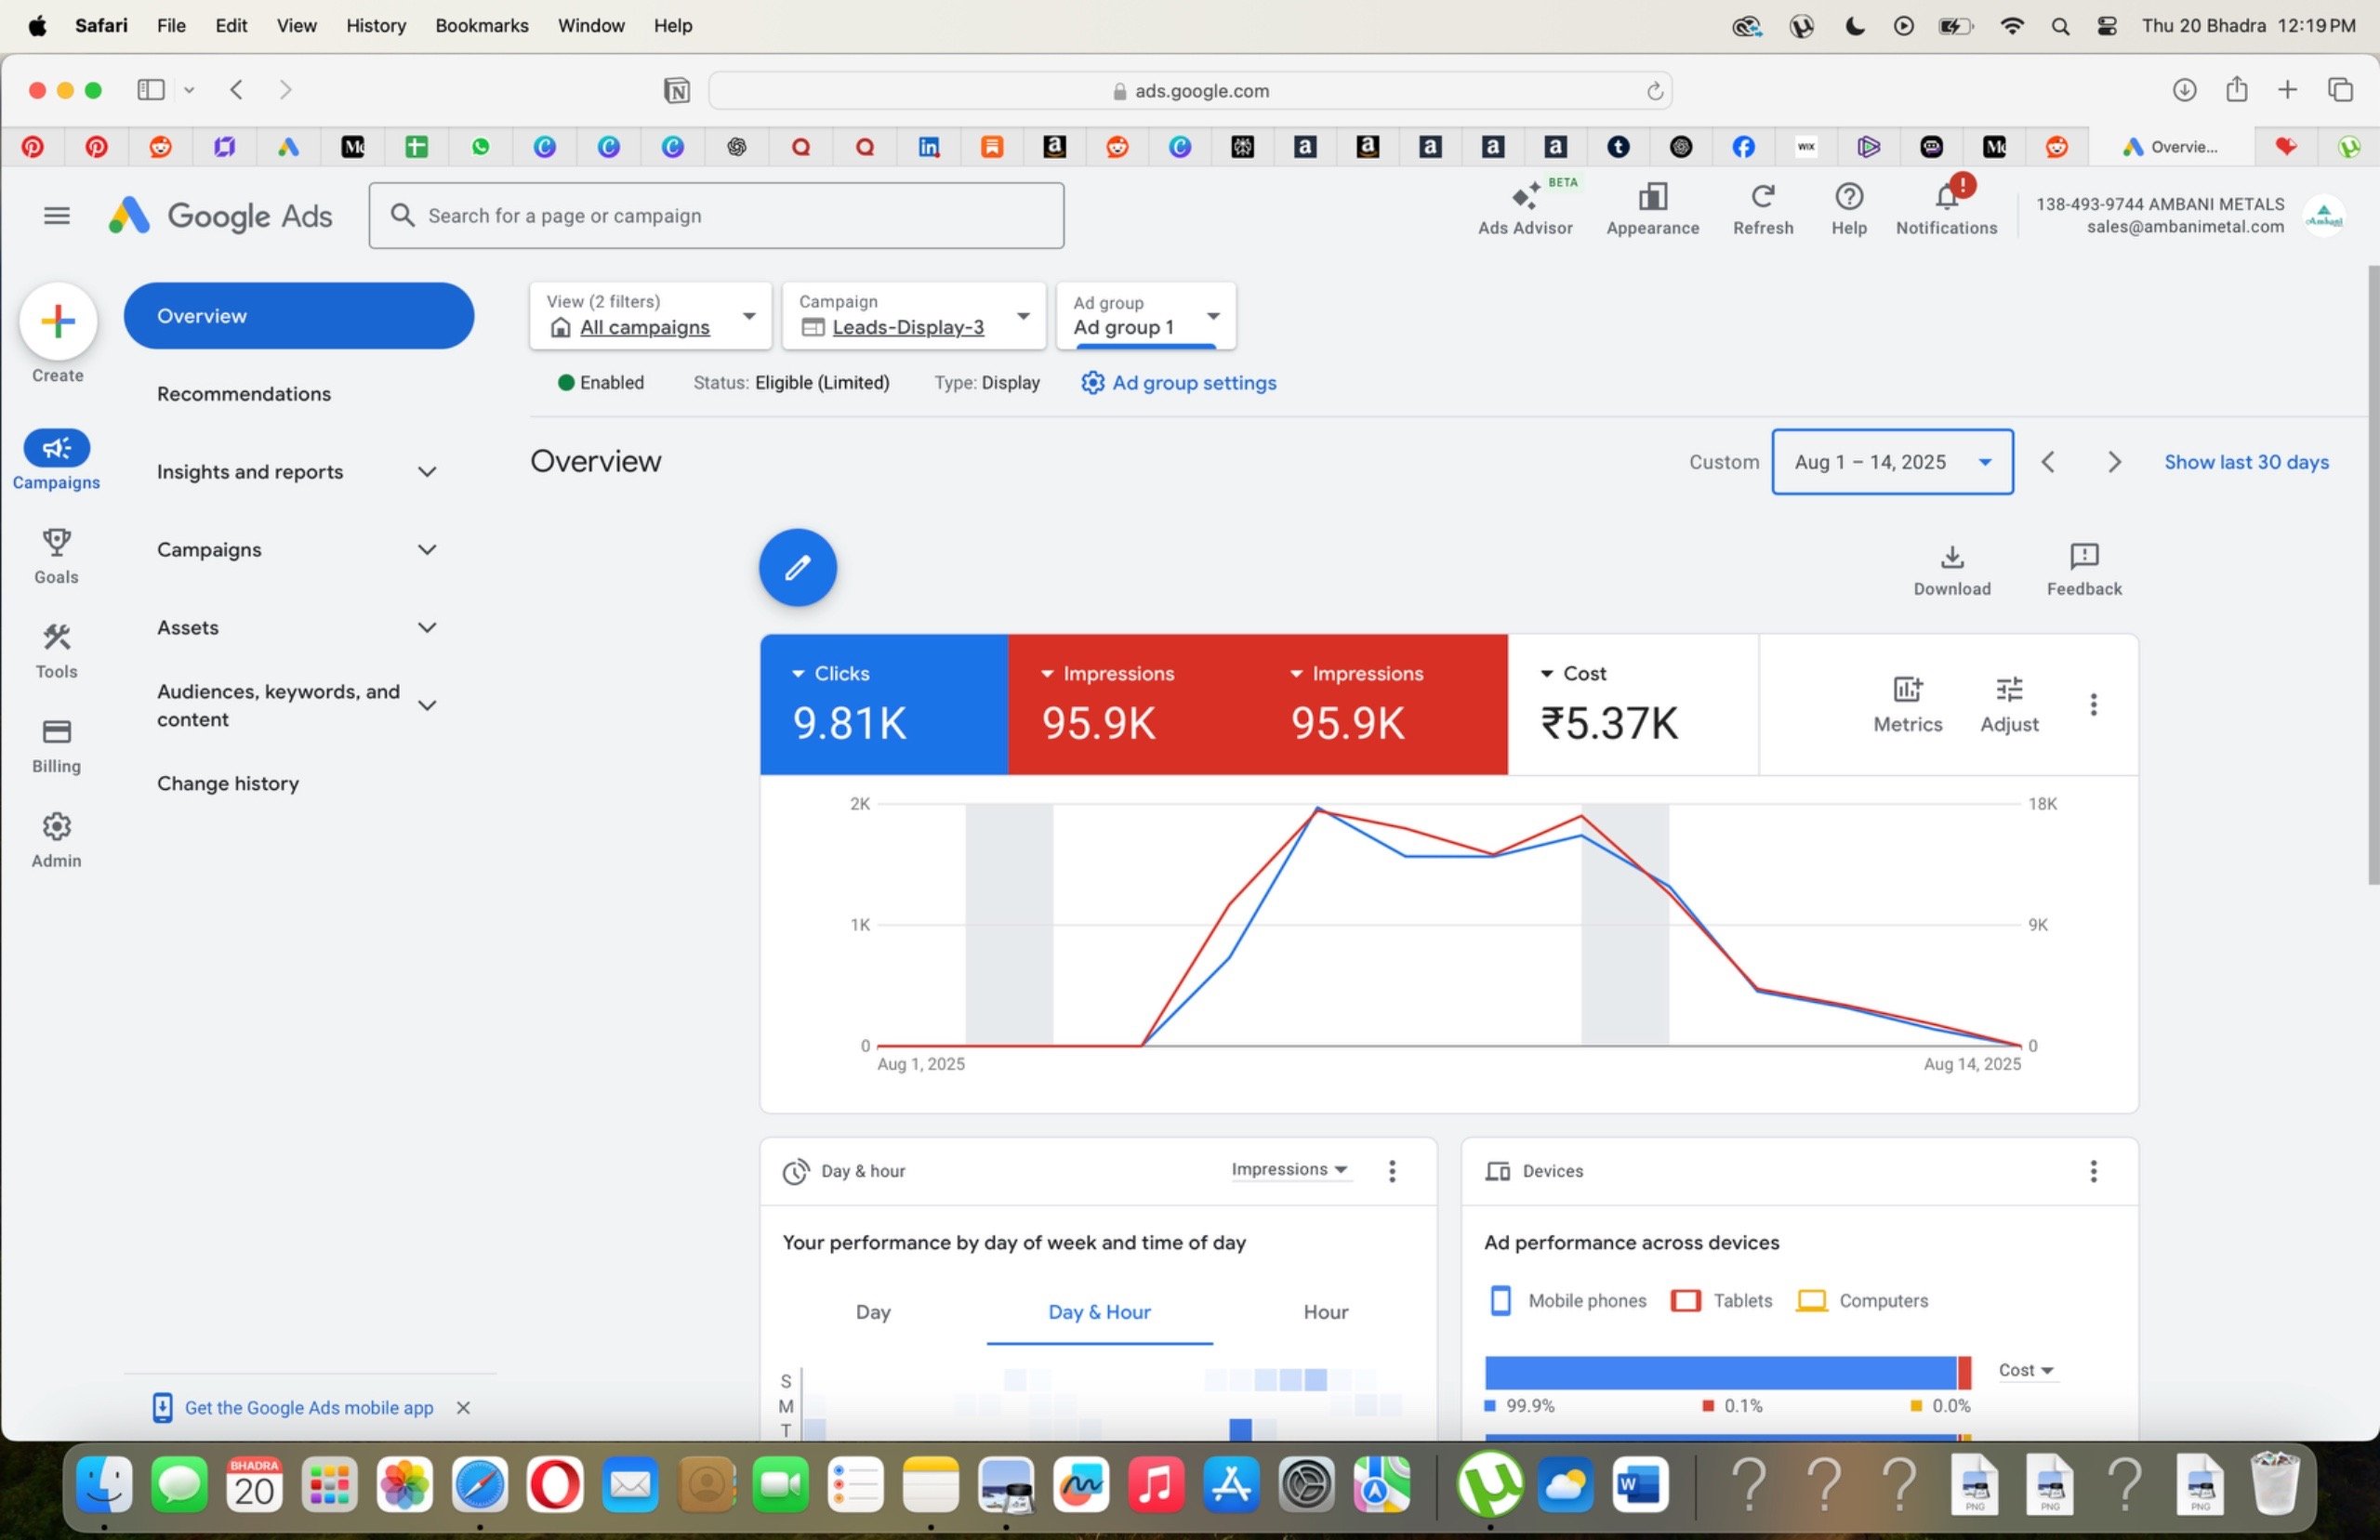2380x1540 pixels.
Task: Open the Safari Bookmarks menu
Action: pos(481,25)
